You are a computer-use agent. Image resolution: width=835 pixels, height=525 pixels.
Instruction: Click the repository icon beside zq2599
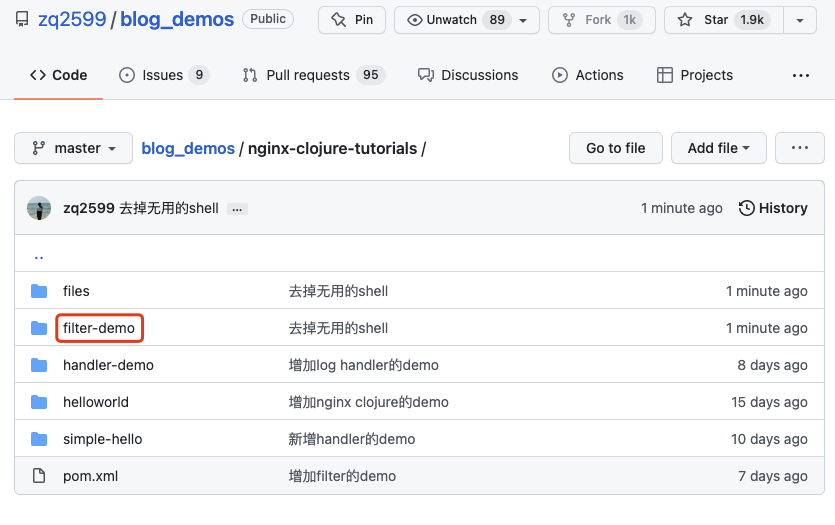[22, 20]
